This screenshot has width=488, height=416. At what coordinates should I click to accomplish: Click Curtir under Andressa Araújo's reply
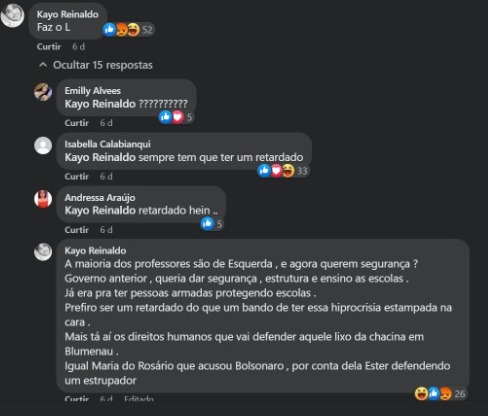click(77, 230)
